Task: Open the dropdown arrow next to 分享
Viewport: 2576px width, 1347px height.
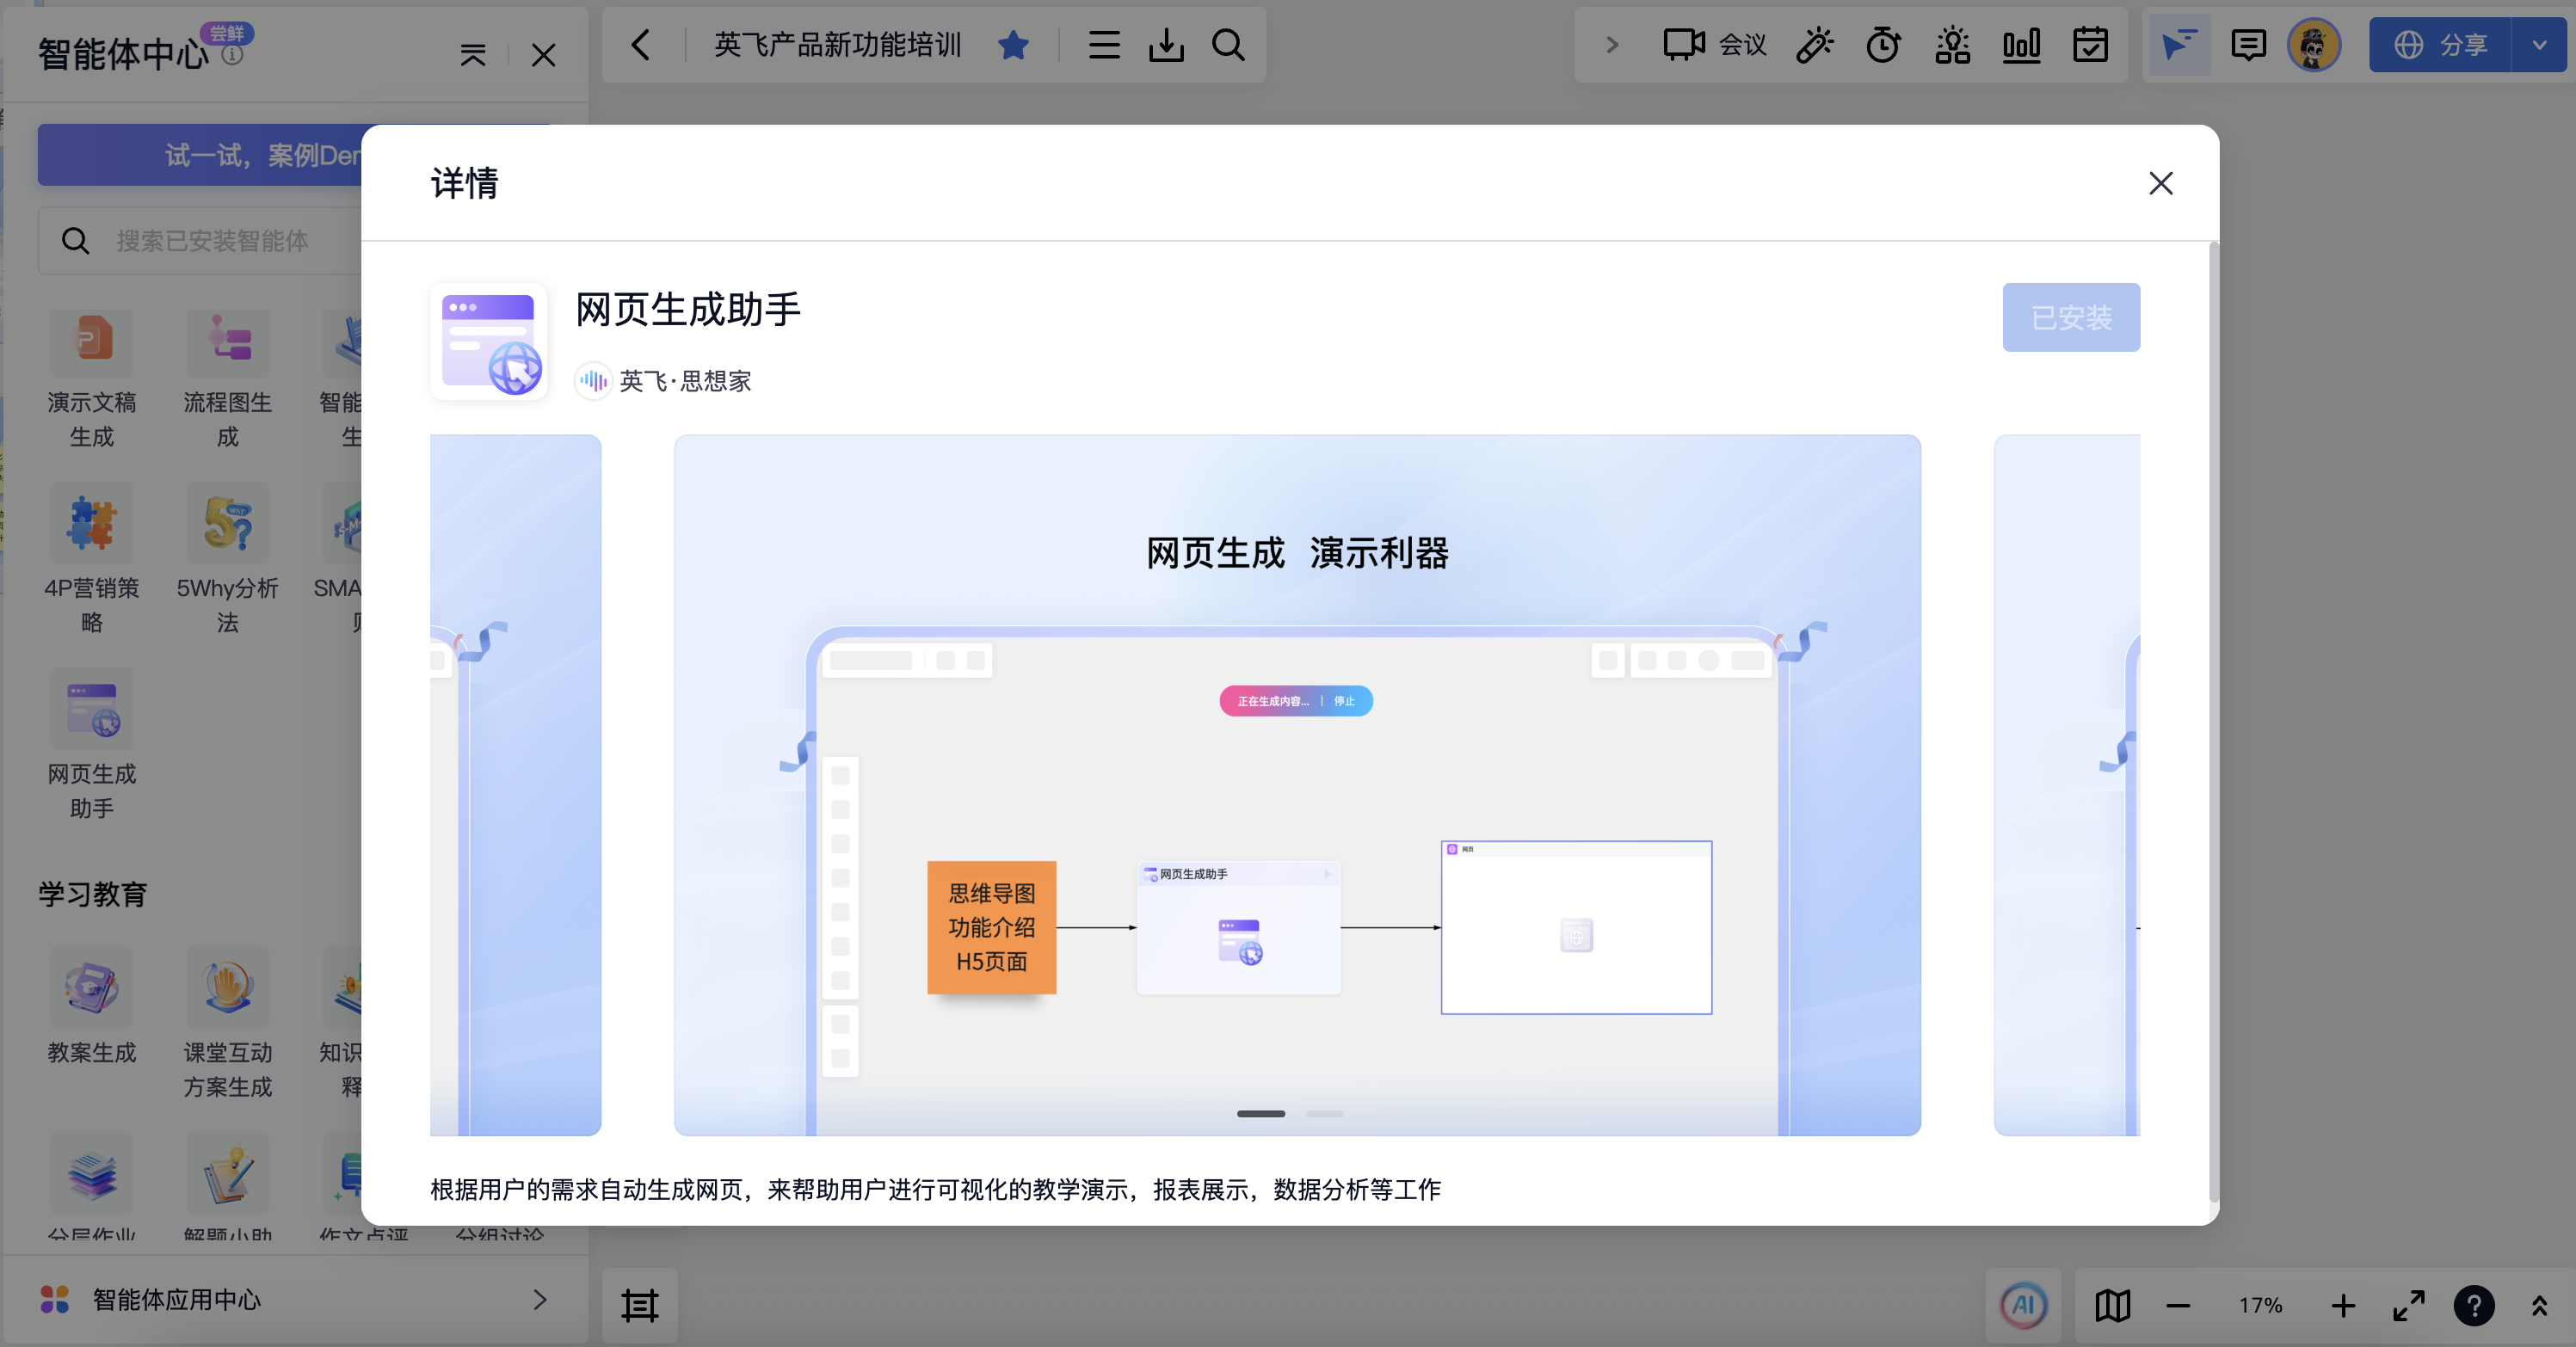Action: [x=2539, y=45]
